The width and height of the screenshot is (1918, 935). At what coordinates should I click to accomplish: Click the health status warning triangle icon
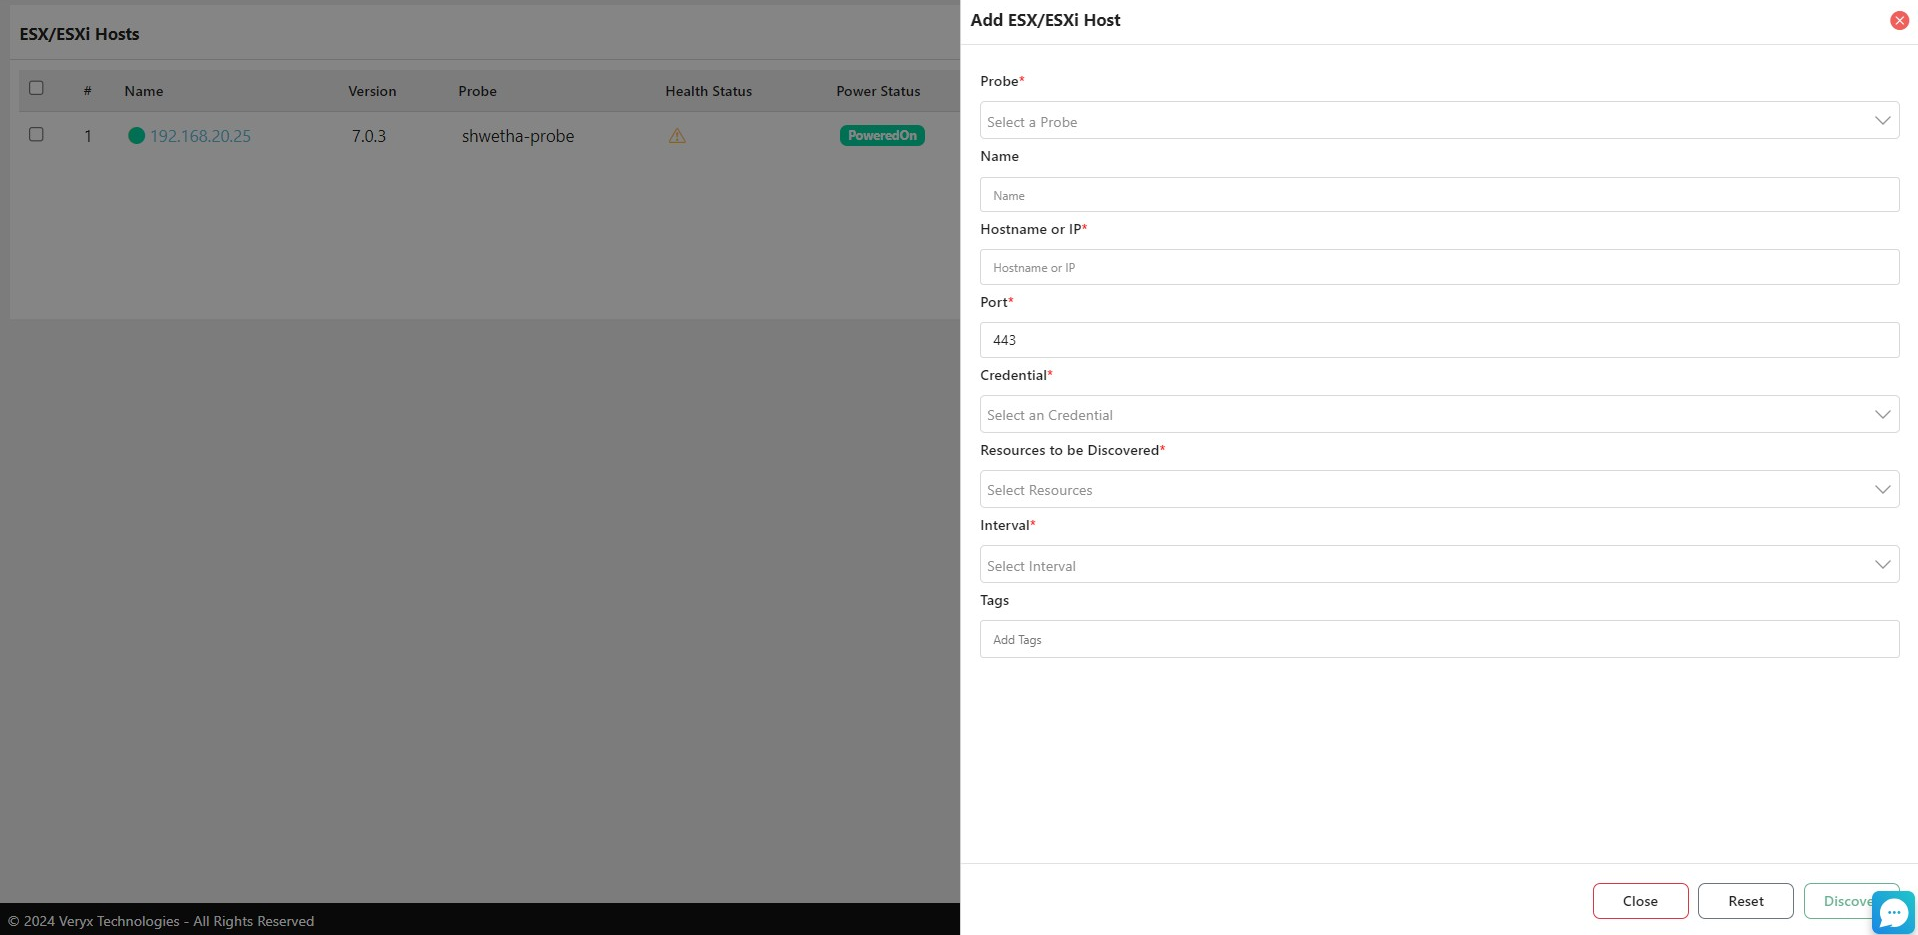(x=677, y=136)
